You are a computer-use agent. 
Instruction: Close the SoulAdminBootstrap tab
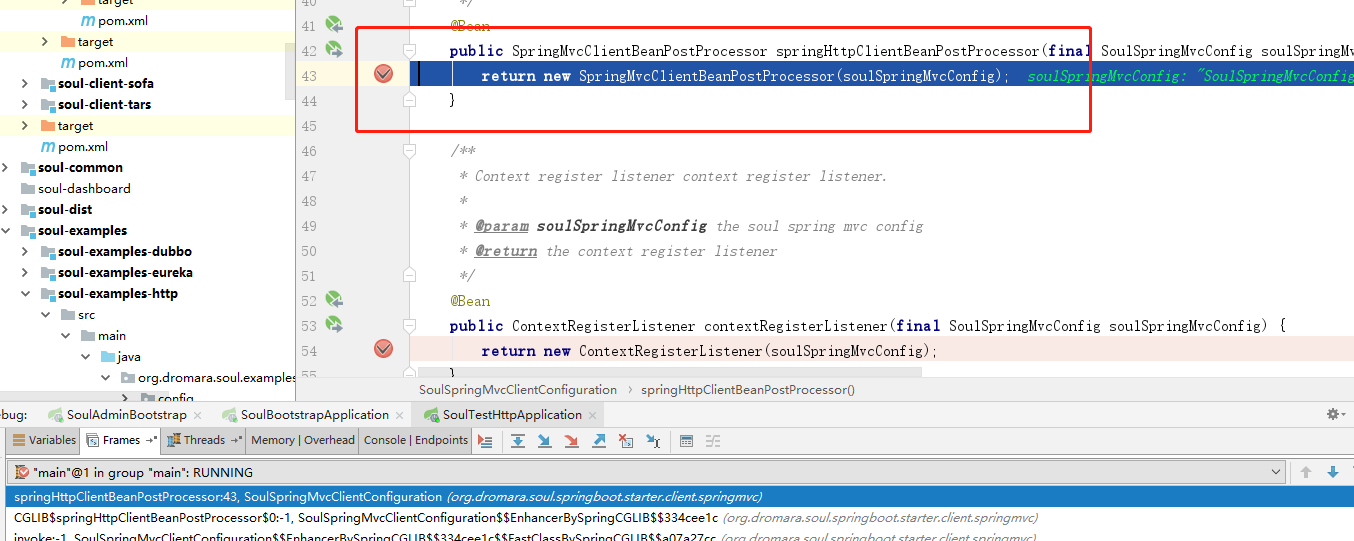coord(197,415)
